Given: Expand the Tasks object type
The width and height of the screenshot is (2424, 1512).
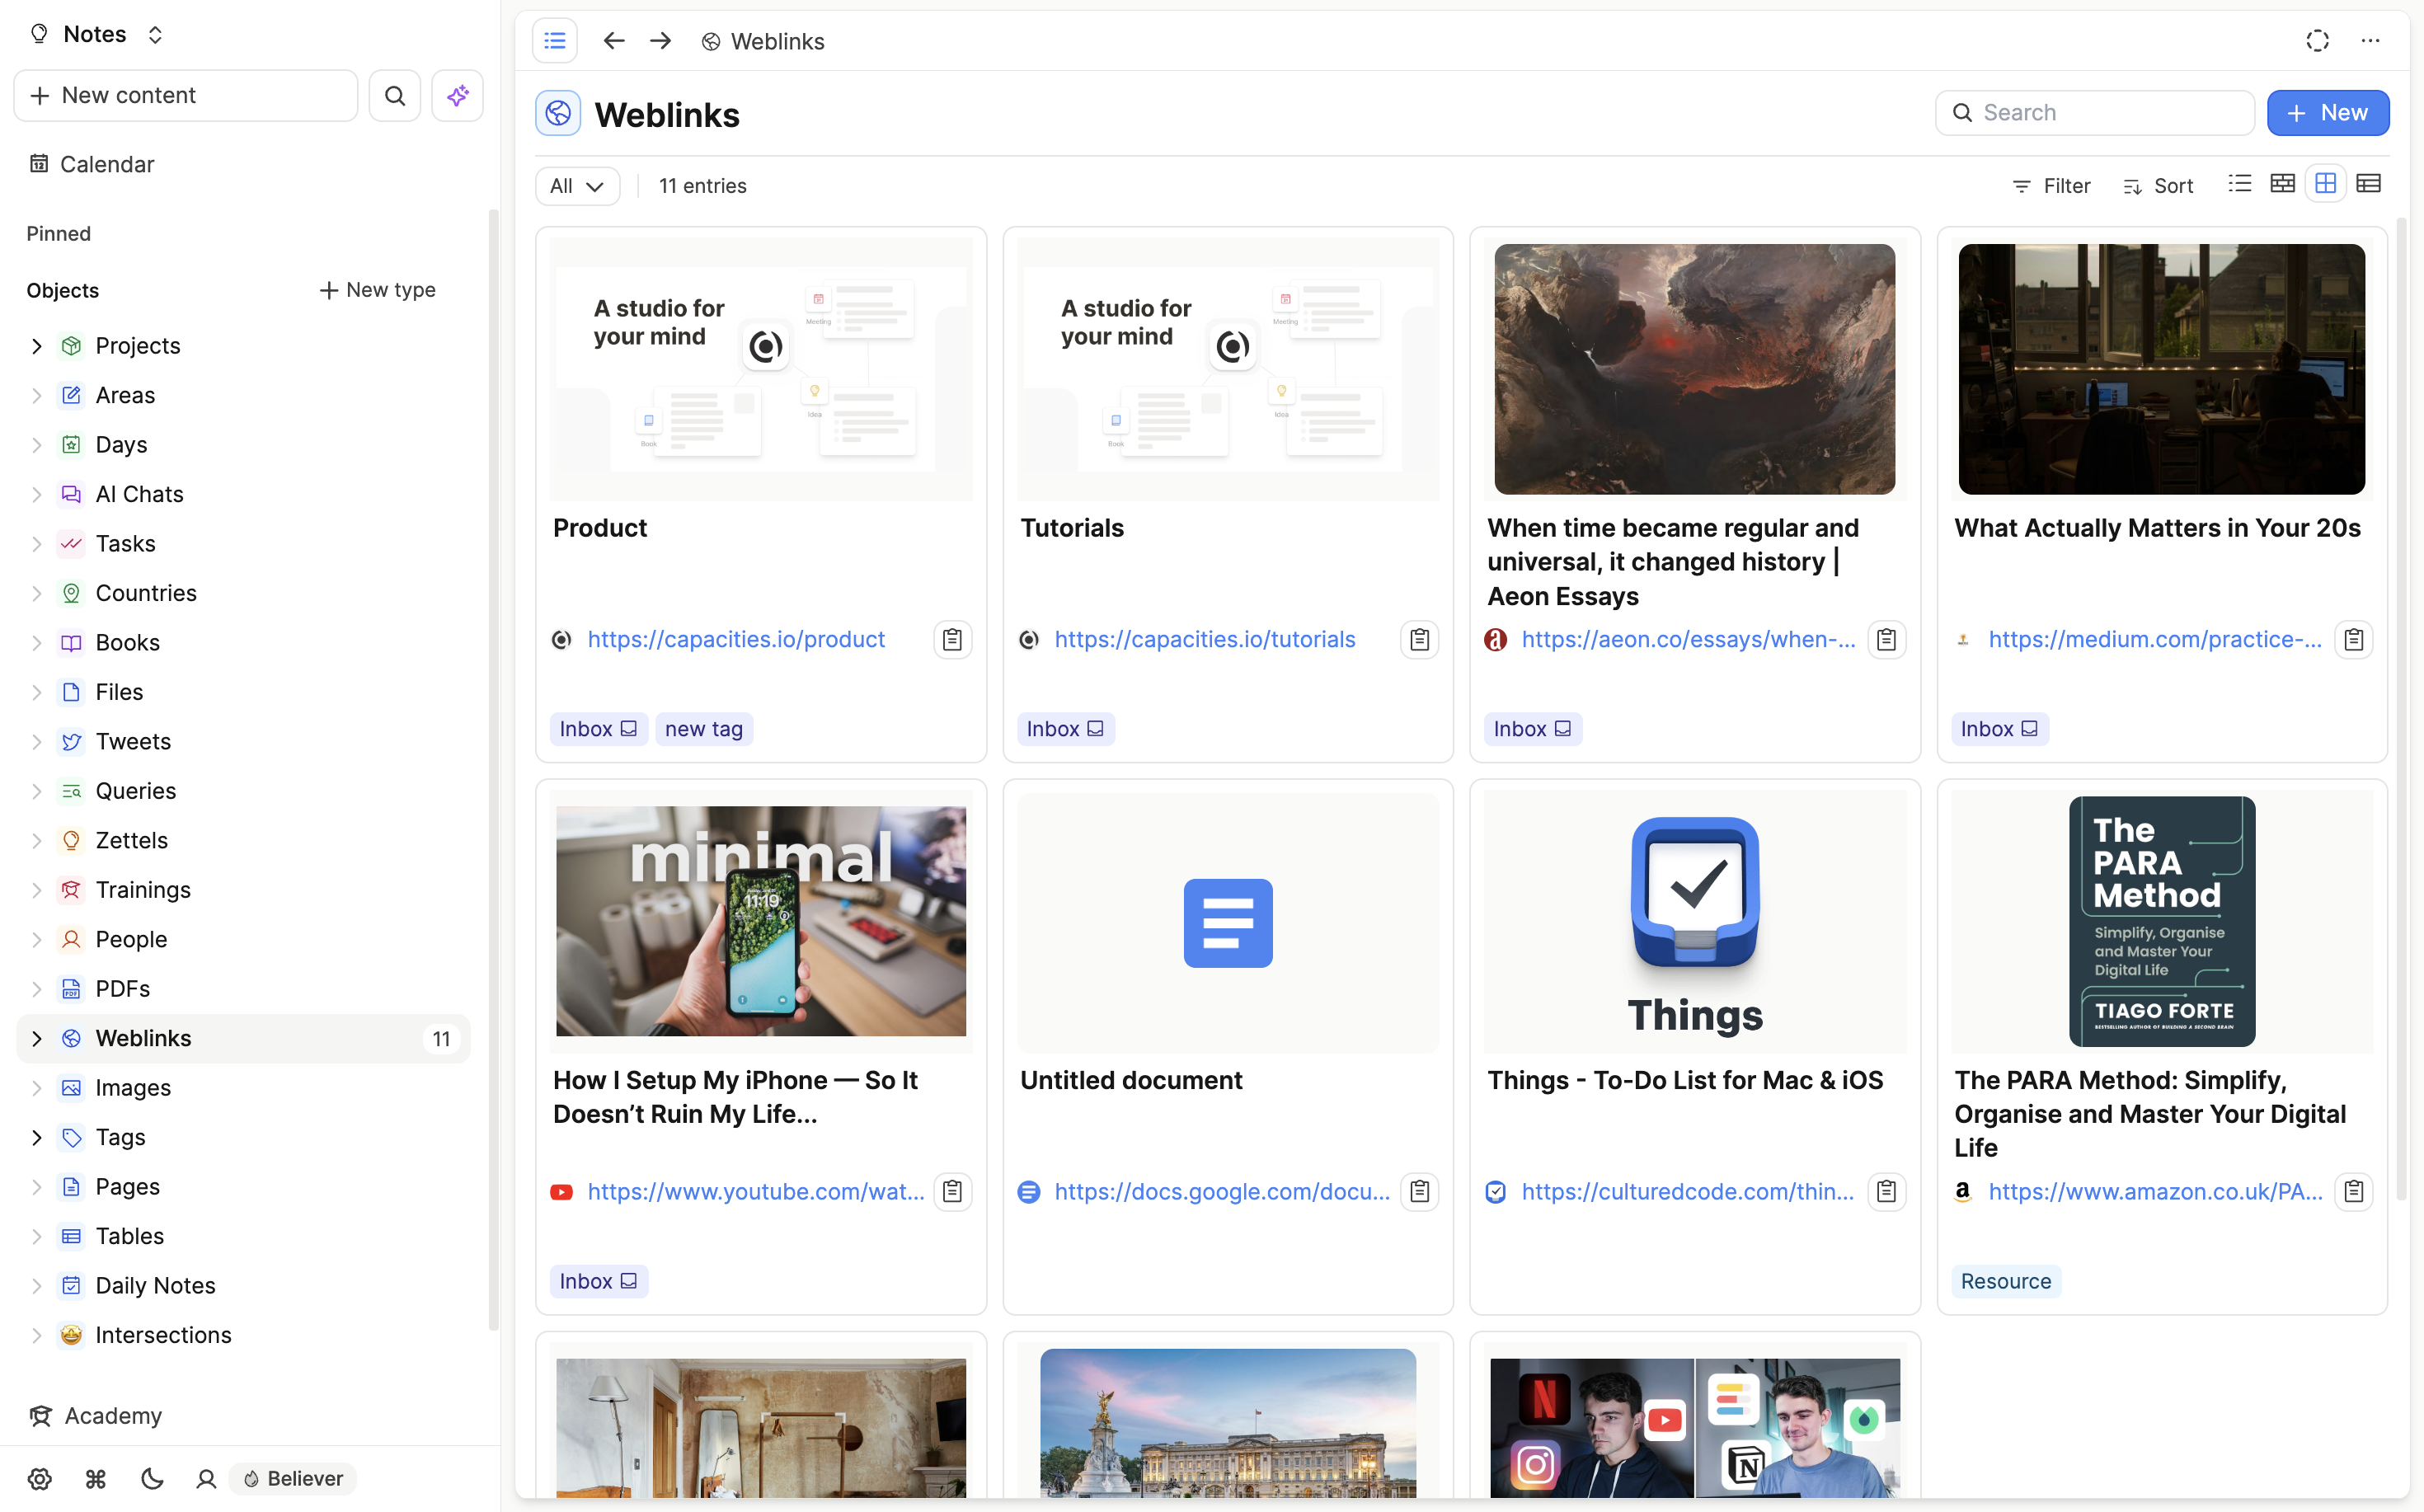Looking at the screenshot, I should pyautogui.click(x=37, y=544).
